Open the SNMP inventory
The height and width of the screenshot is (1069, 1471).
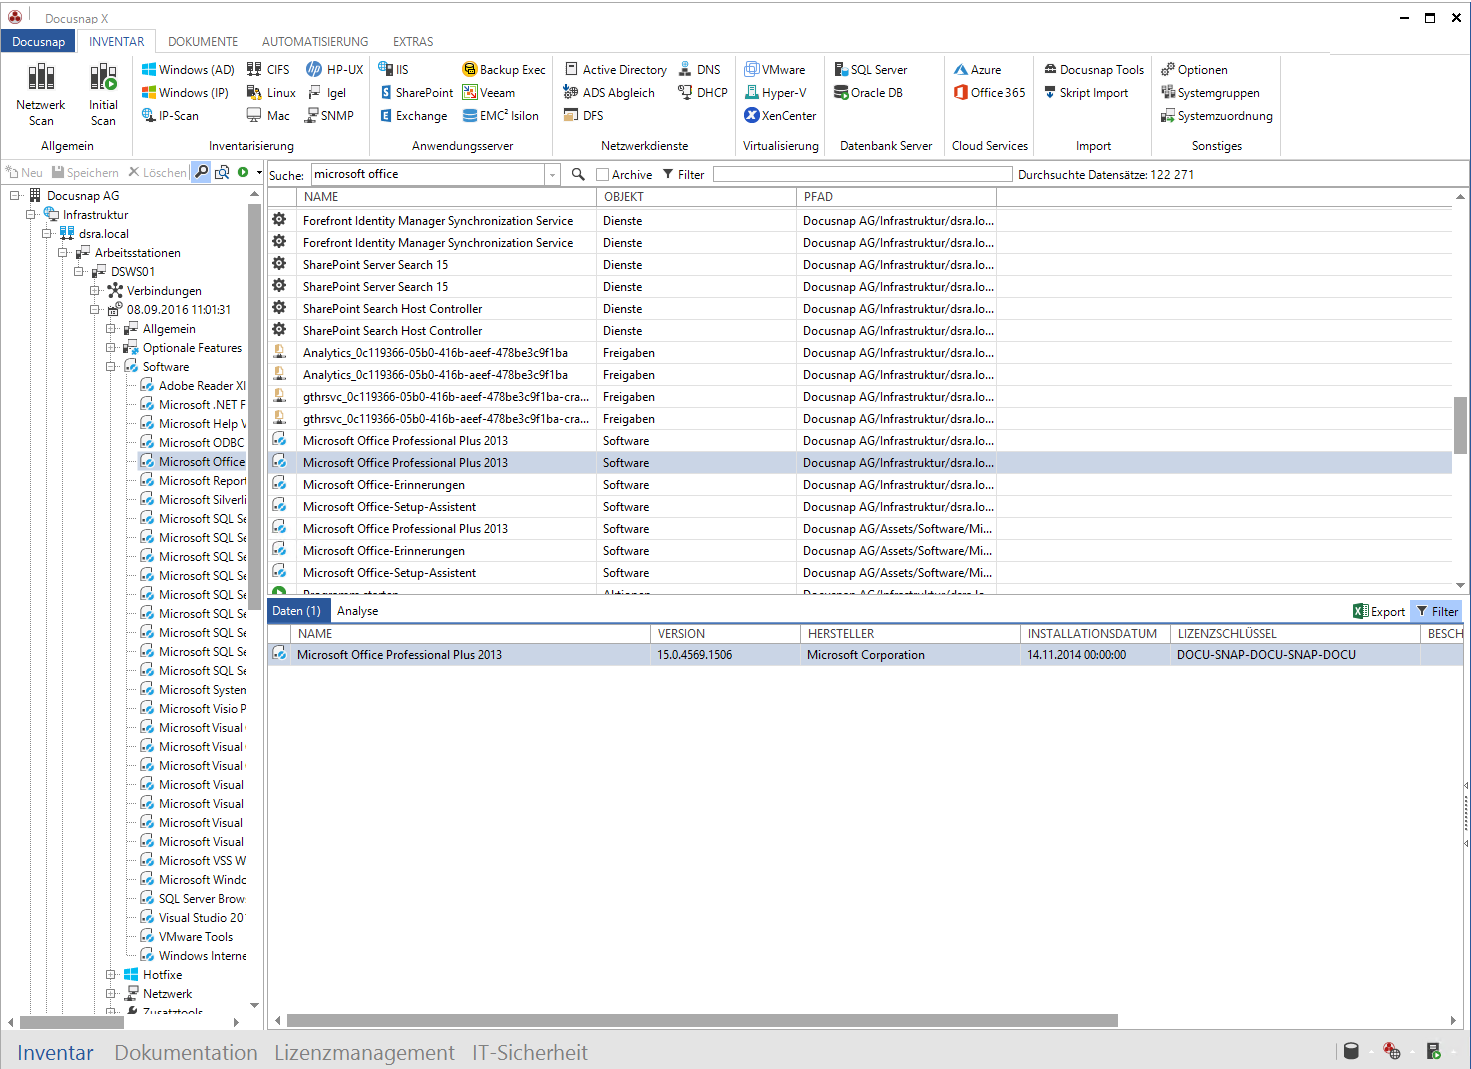coord(330,115)
